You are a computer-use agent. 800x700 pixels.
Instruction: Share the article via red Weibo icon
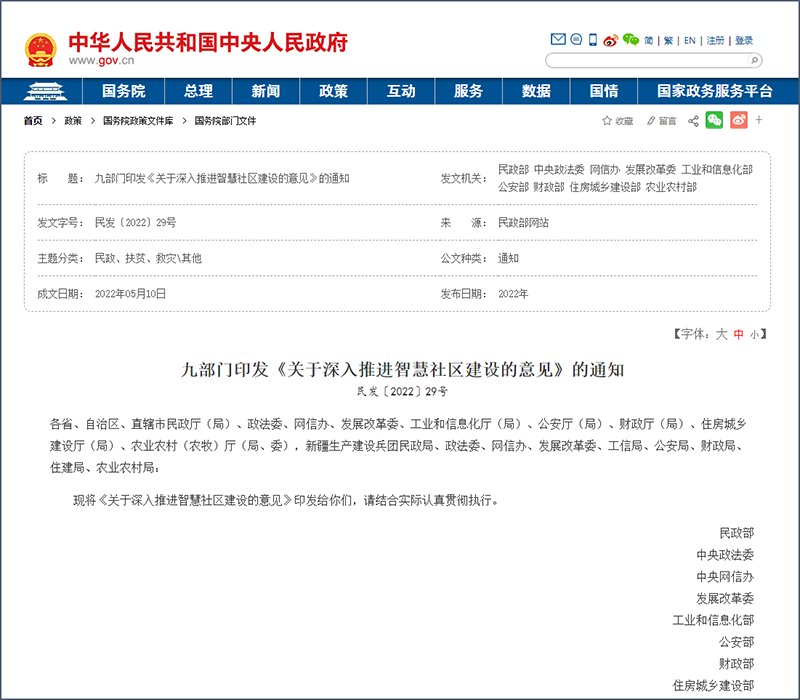pyautogui.click(x=738, y=119)
